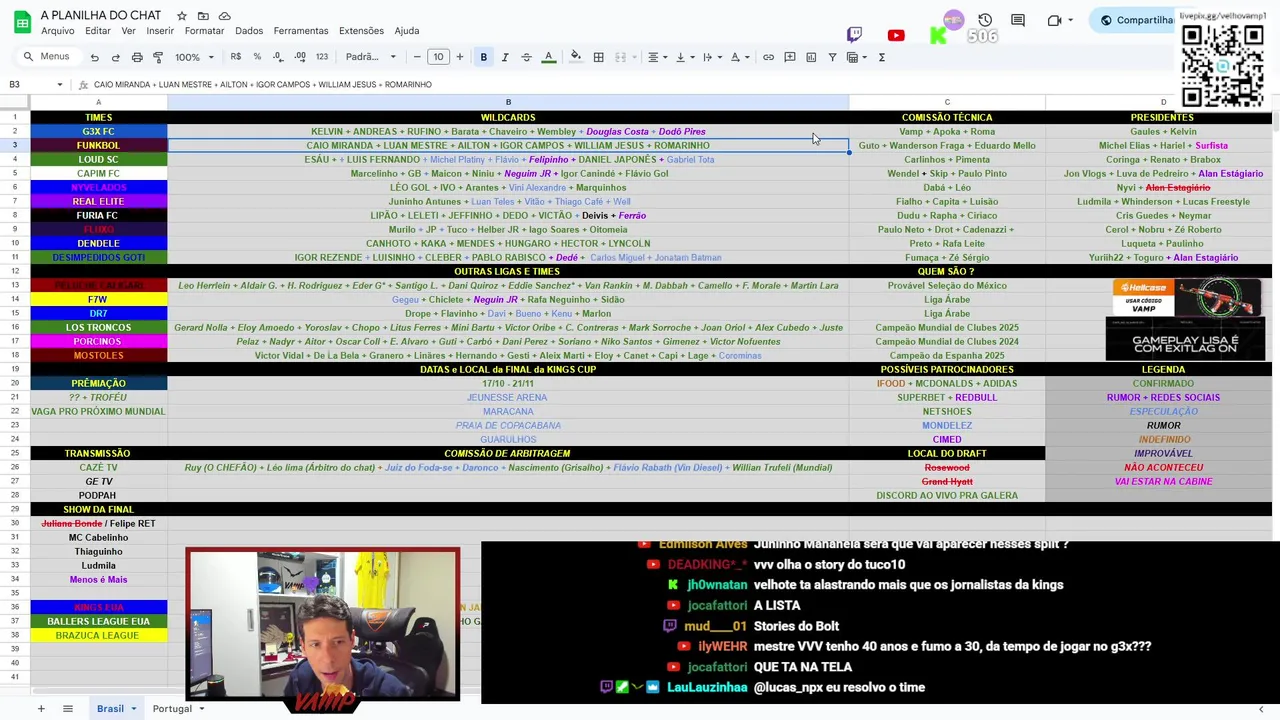
Task: Open the text color picker
Action: [548, 57]
